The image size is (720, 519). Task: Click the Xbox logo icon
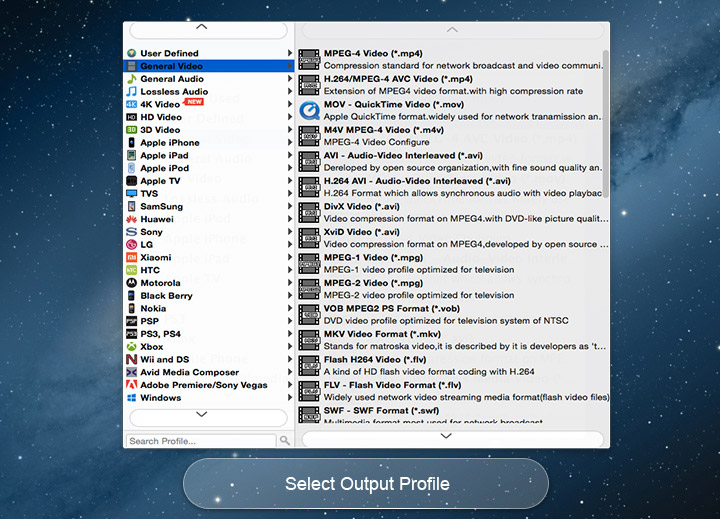click(132, 347)
